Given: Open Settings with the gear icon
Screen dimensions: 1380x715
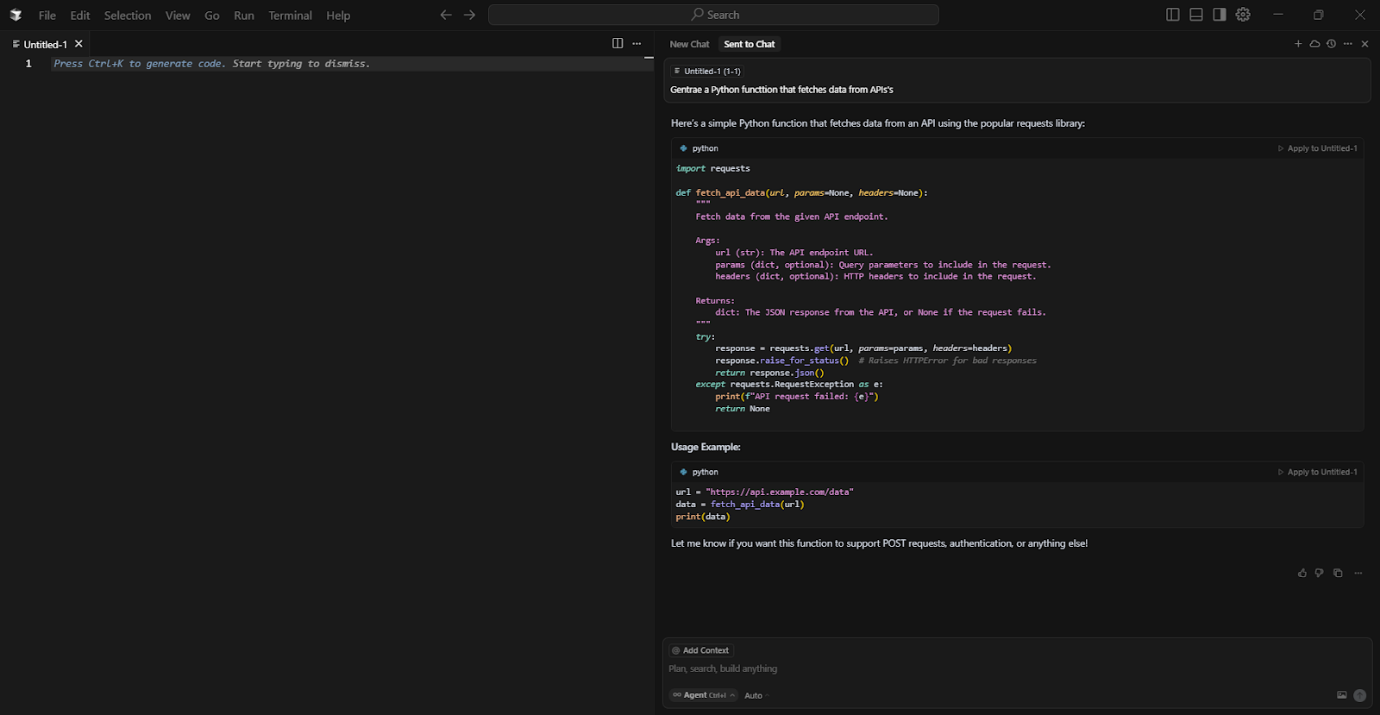Looking at the screenshot, I should click(1242, 14).
